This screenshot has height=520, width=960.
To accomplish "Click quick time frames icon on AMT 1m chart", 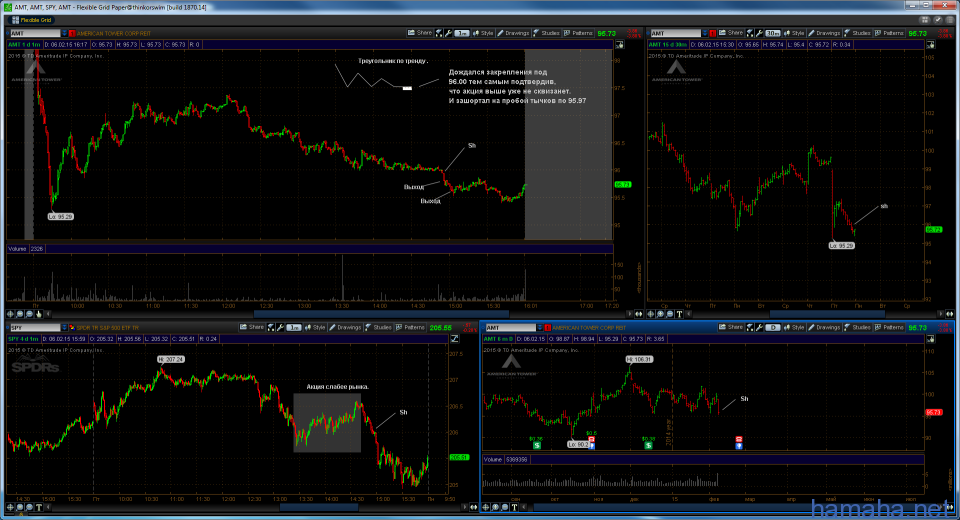I will (439, 33).
